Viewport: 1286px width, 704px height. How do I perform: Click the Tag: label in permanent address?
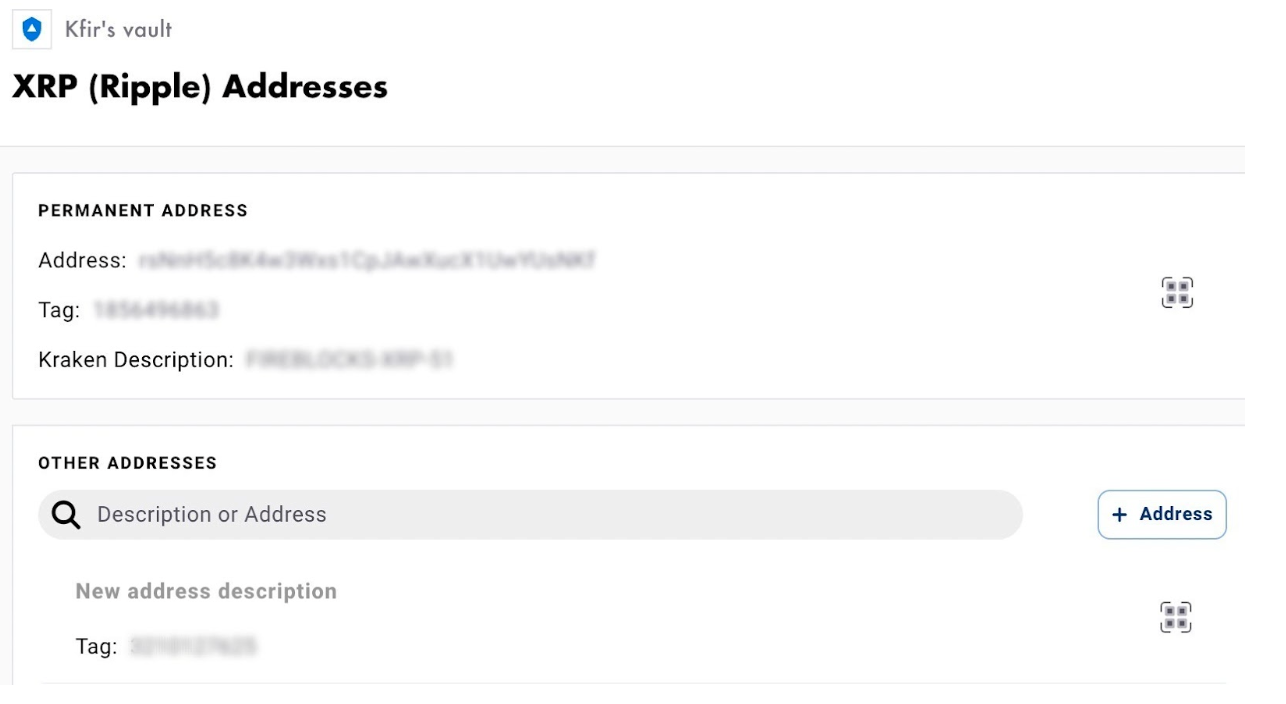tap(59, 311)
